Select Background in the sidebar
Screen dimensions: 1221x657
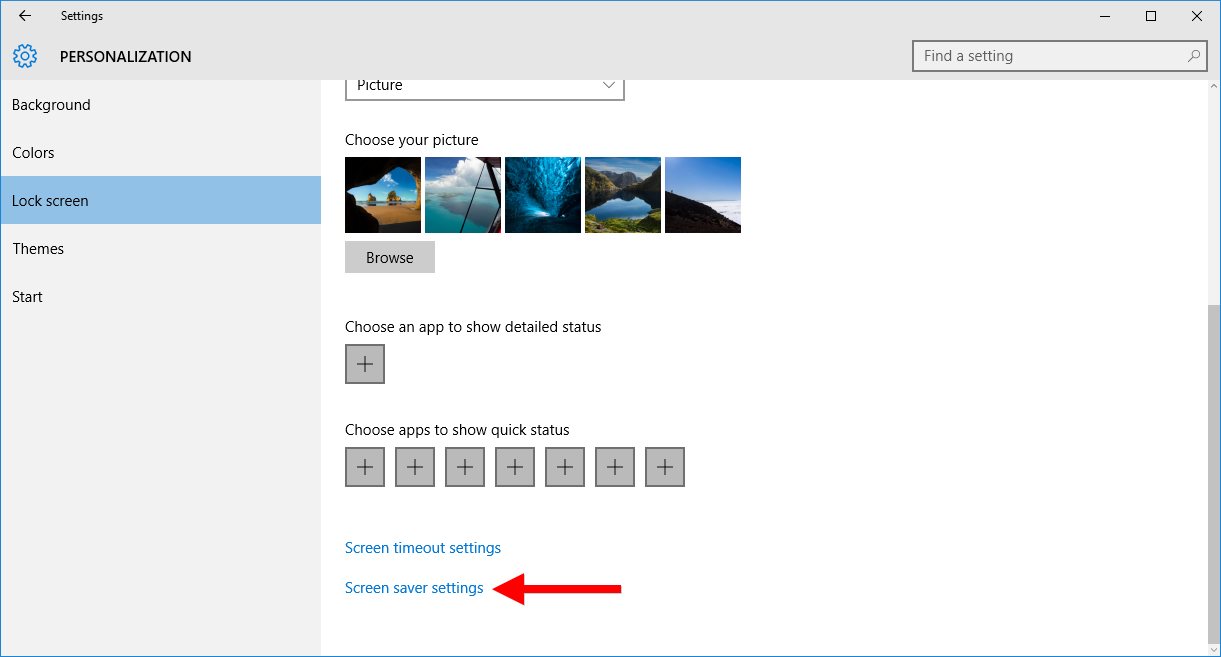pos(50,104)
